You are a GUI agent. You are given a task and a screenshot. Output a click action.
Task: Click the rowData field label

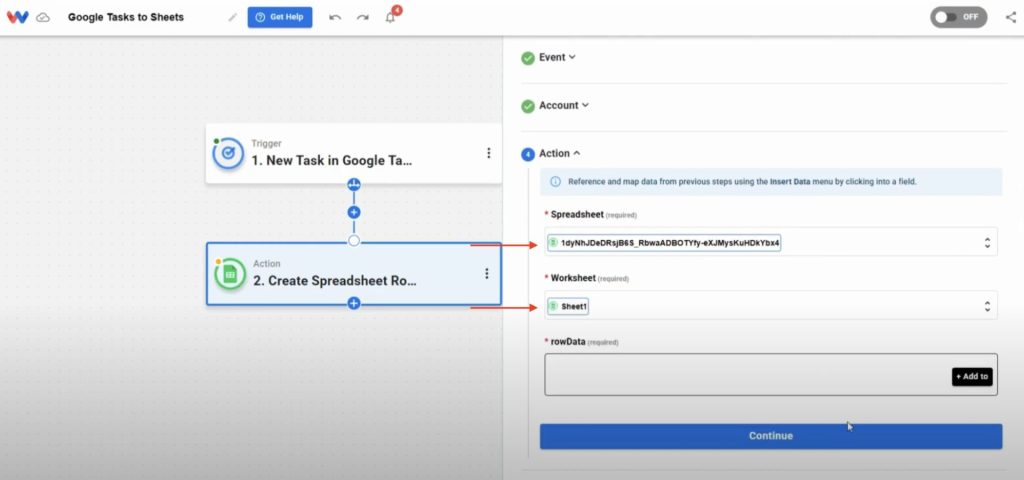tap(568, 342)
